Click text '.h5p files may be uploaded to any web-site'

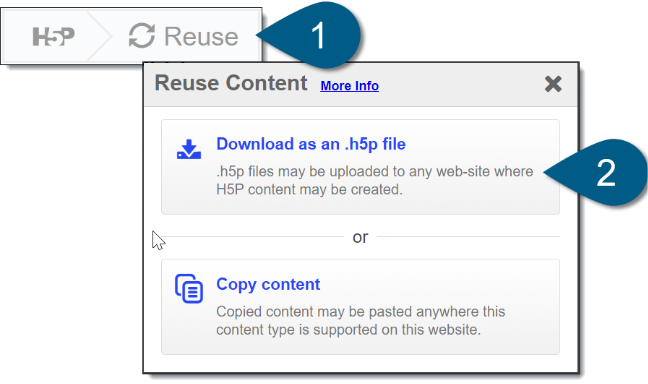[x=353, y=171]
